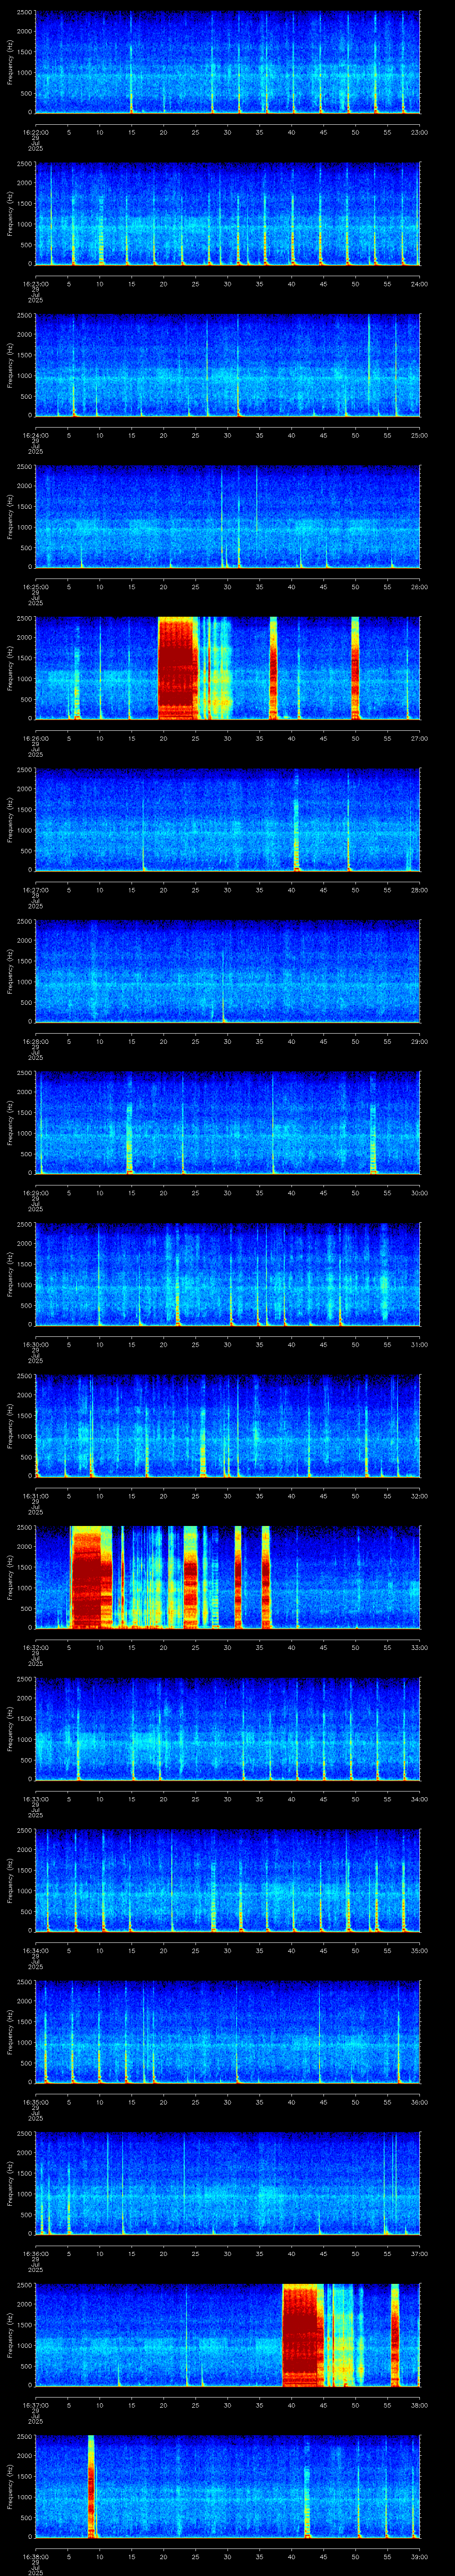Click Frequency (Hz) axis title on 16:32:00 panel
Viewport: 455px width, 2576px height.
(10, 1577)
